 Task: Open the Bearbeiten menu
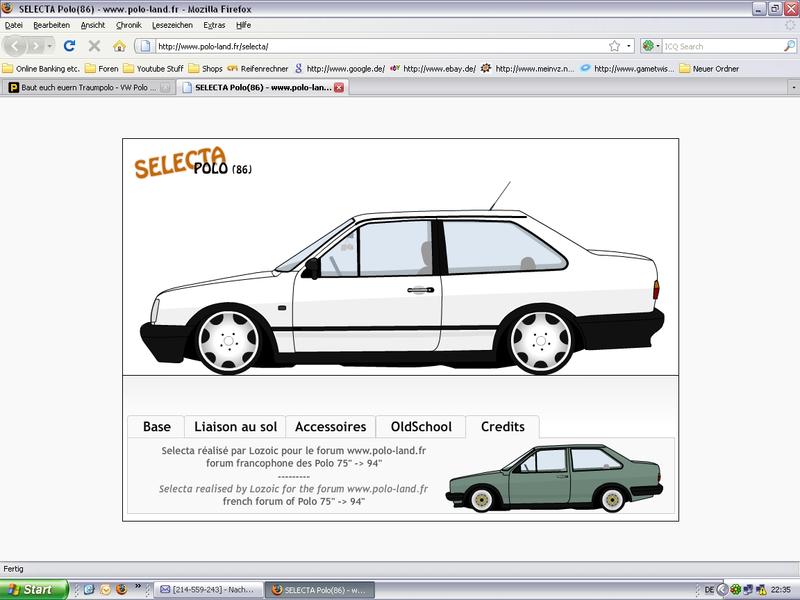tap(52, 25)
